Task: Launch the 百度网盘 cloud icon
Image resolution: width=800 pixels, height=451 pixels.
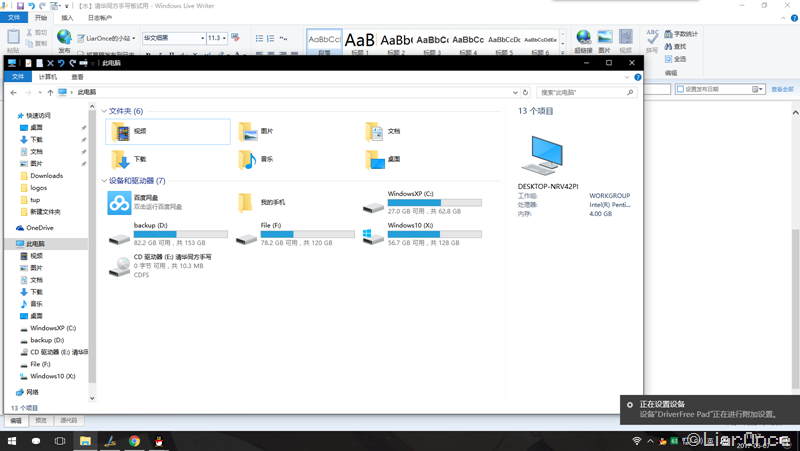Action: pos(119,203)
